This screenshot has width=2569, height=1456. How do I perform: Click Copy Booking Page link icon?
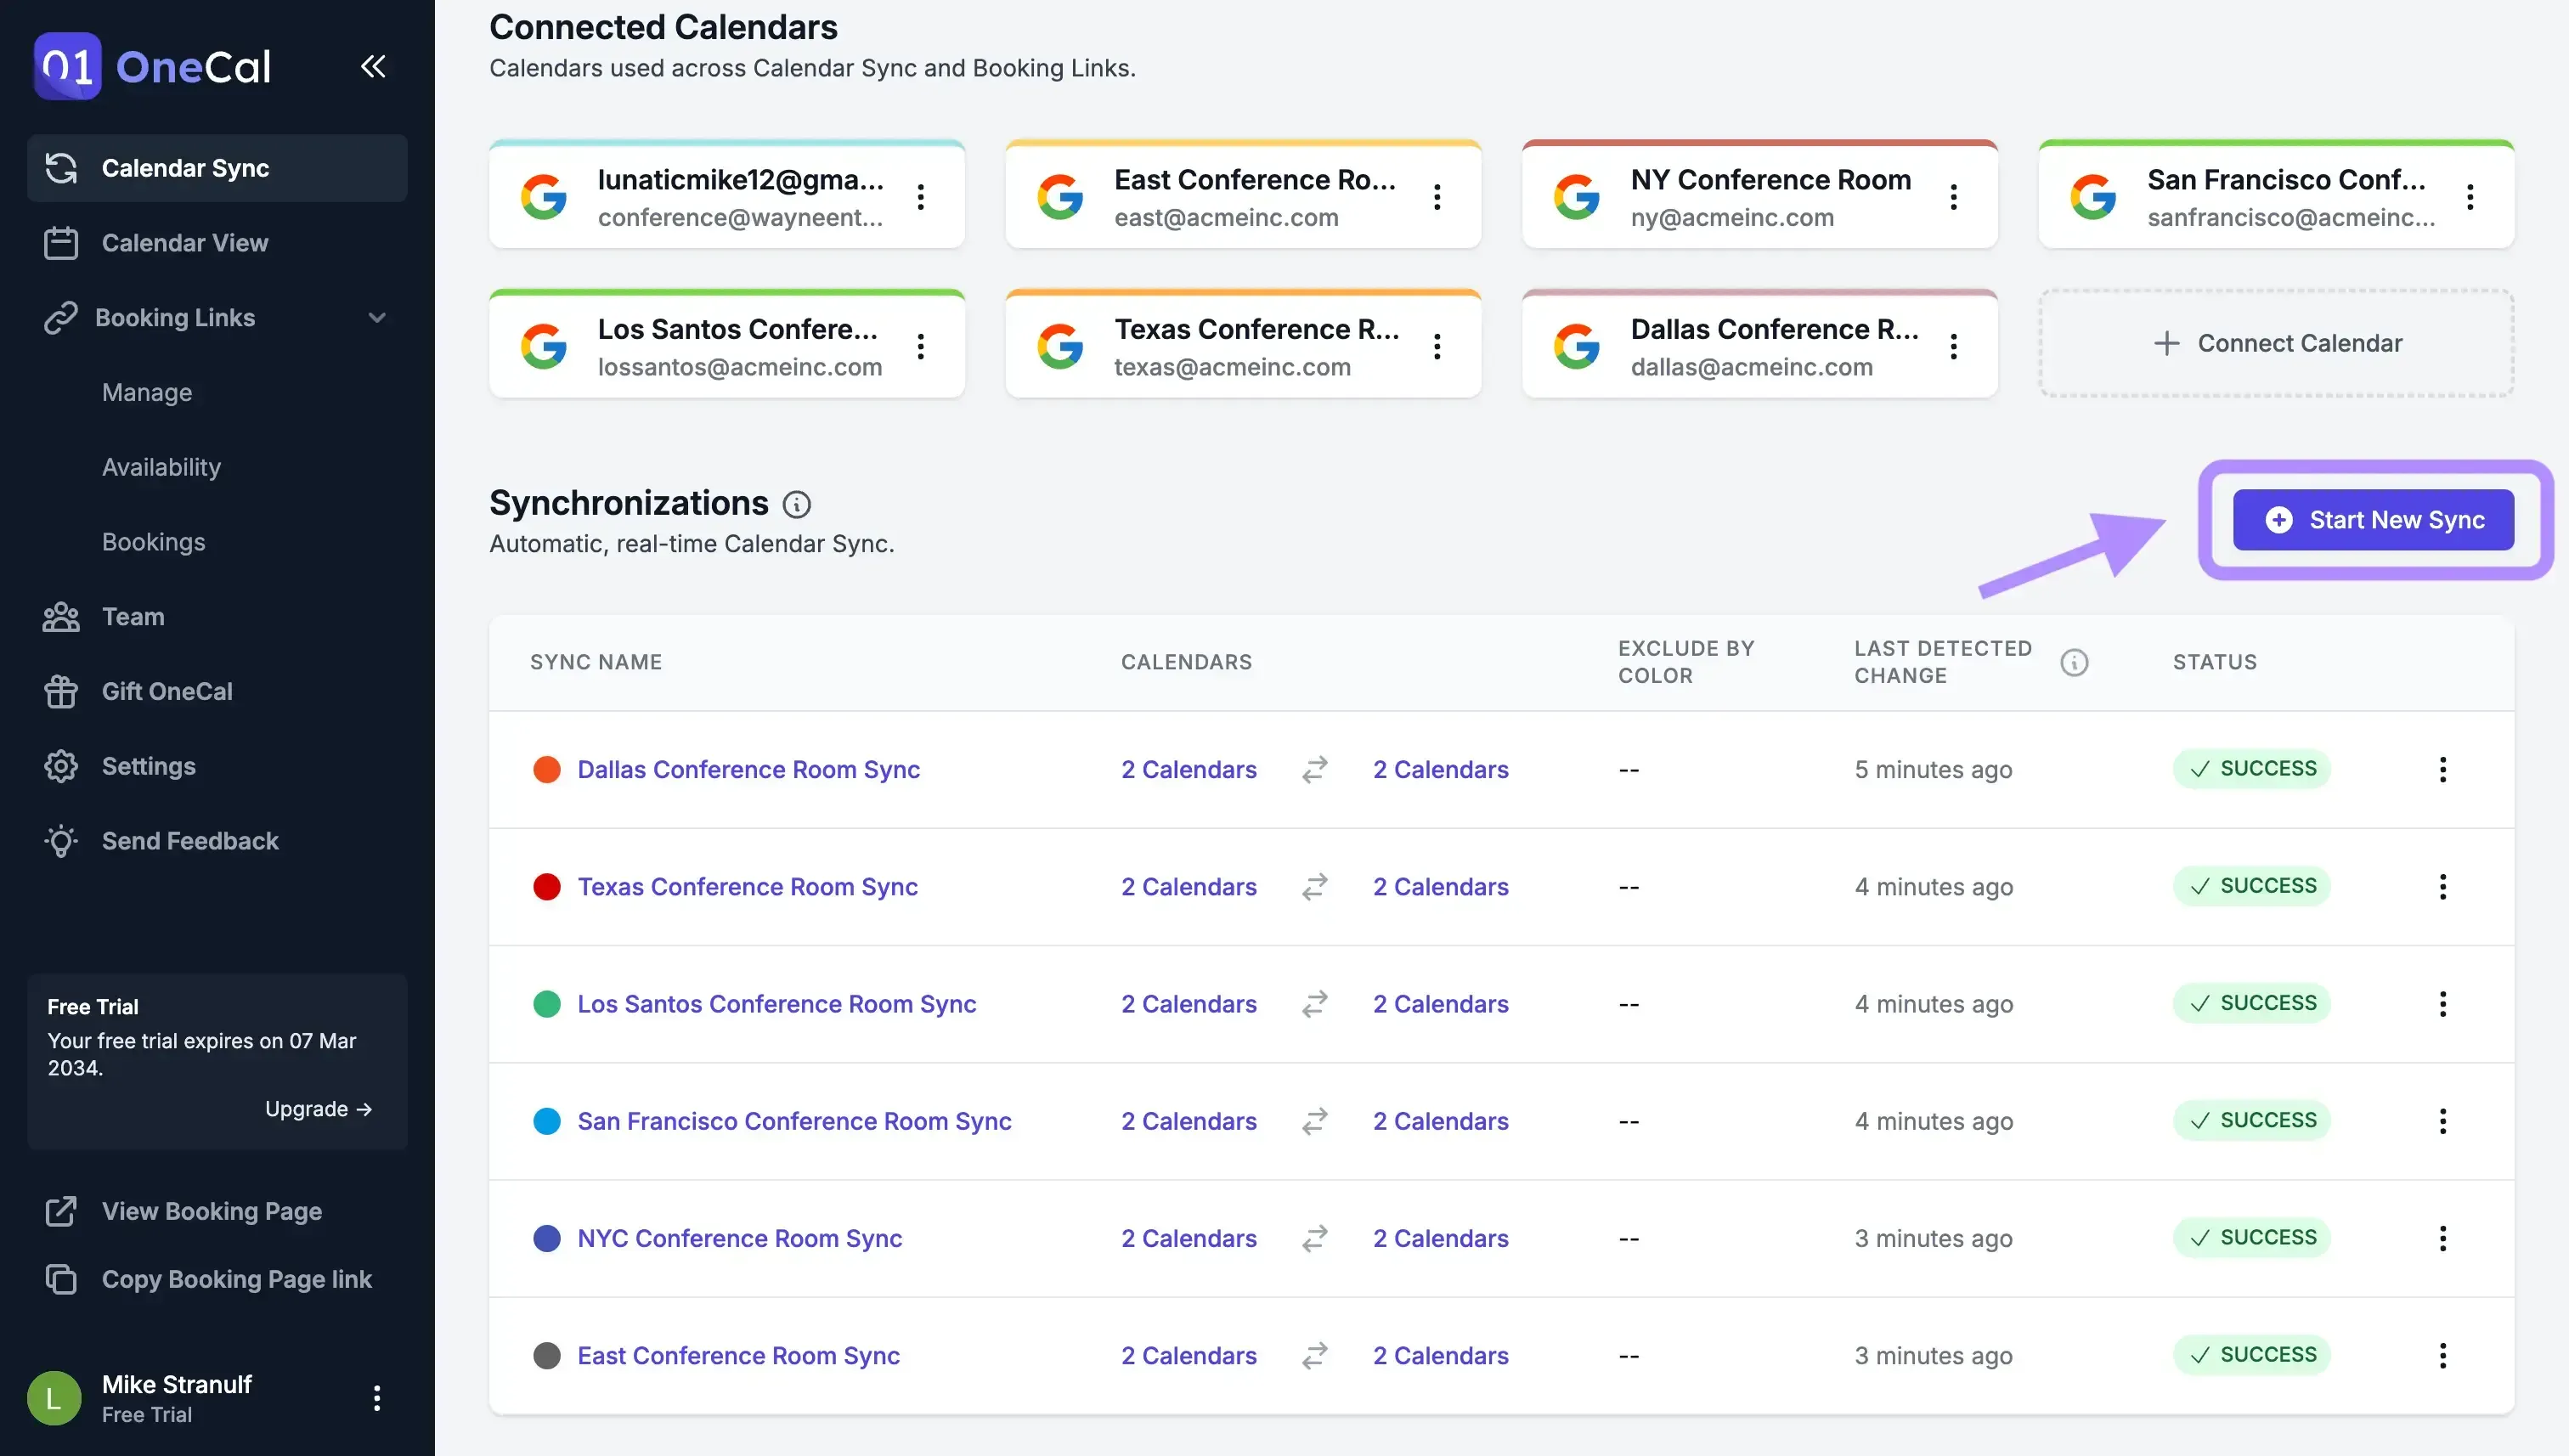coord(61,1279)
